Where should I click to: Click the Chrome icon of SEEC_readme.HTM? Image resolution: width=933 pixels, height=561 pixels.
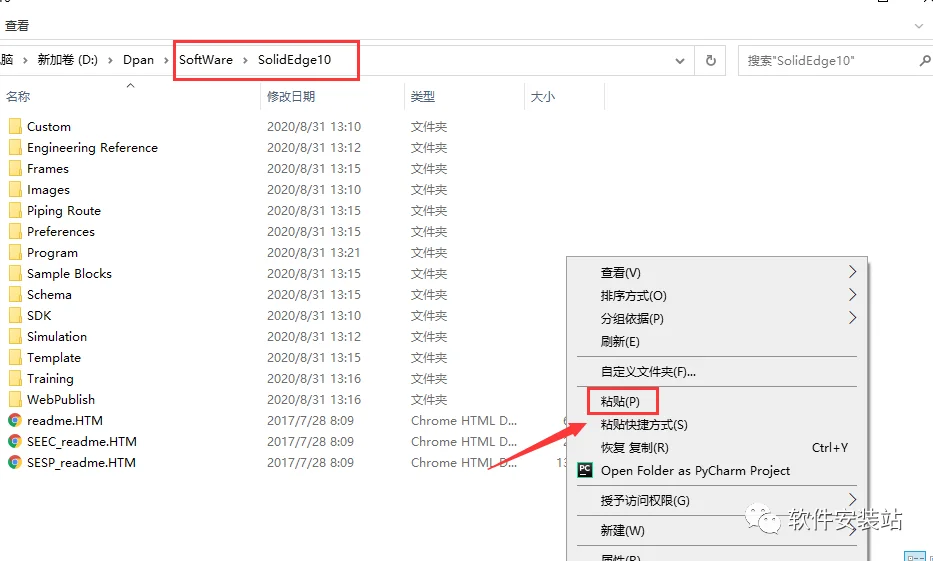pyautogui.click(x=15, y=441)
